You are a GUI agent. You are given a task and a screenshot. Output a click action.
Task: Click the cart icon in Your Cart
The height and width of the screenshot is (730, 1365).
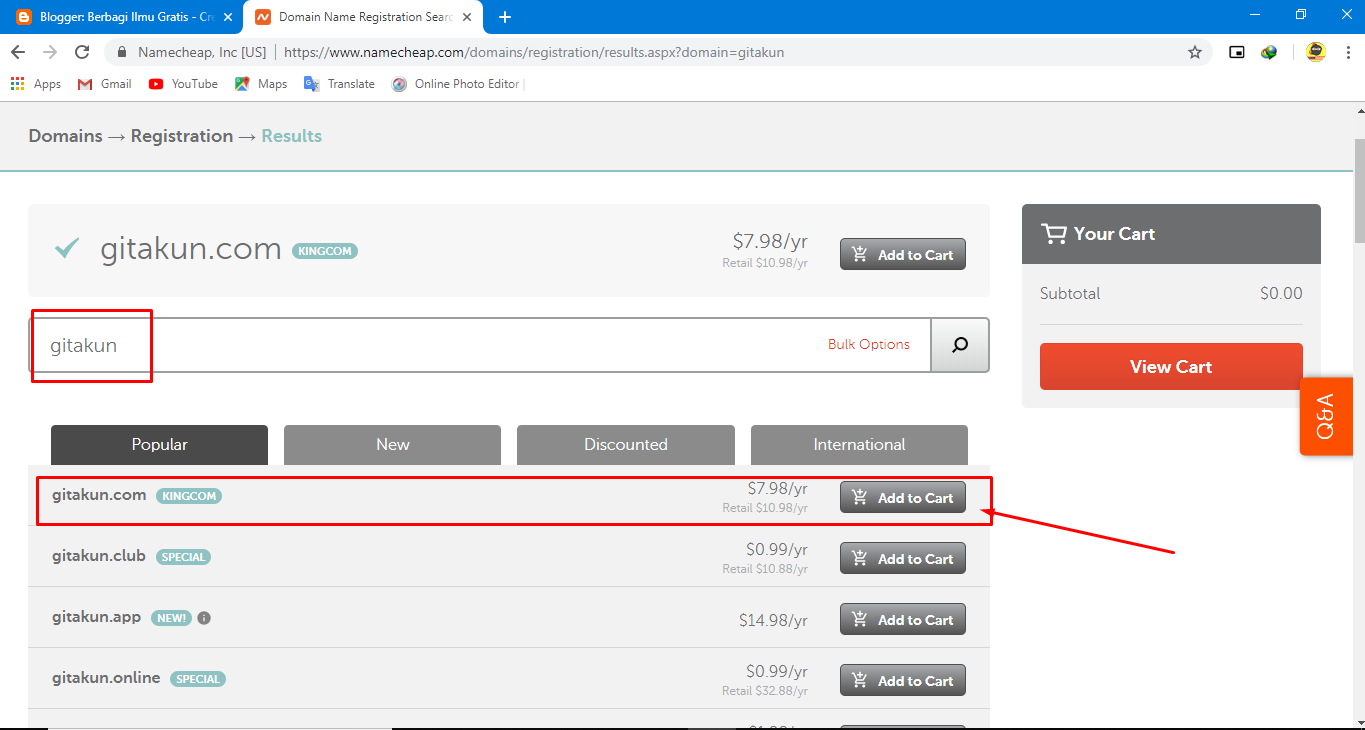click(1054, 234)
